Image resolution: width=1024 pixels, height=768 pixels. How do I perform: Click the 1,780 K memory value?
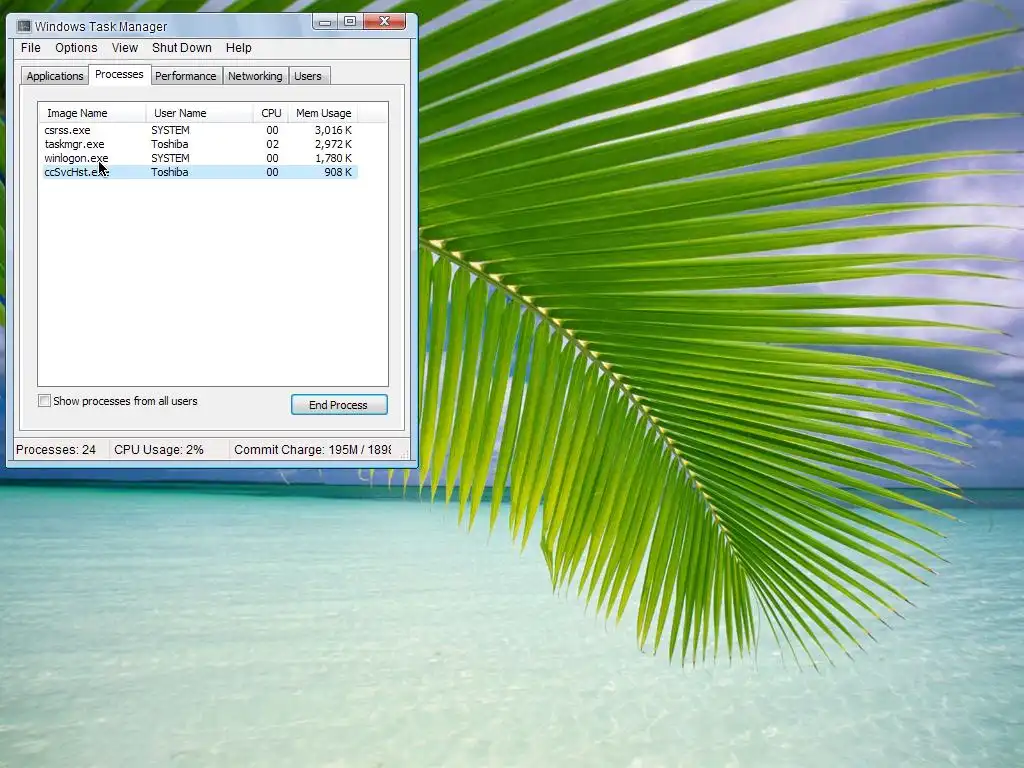333,158
